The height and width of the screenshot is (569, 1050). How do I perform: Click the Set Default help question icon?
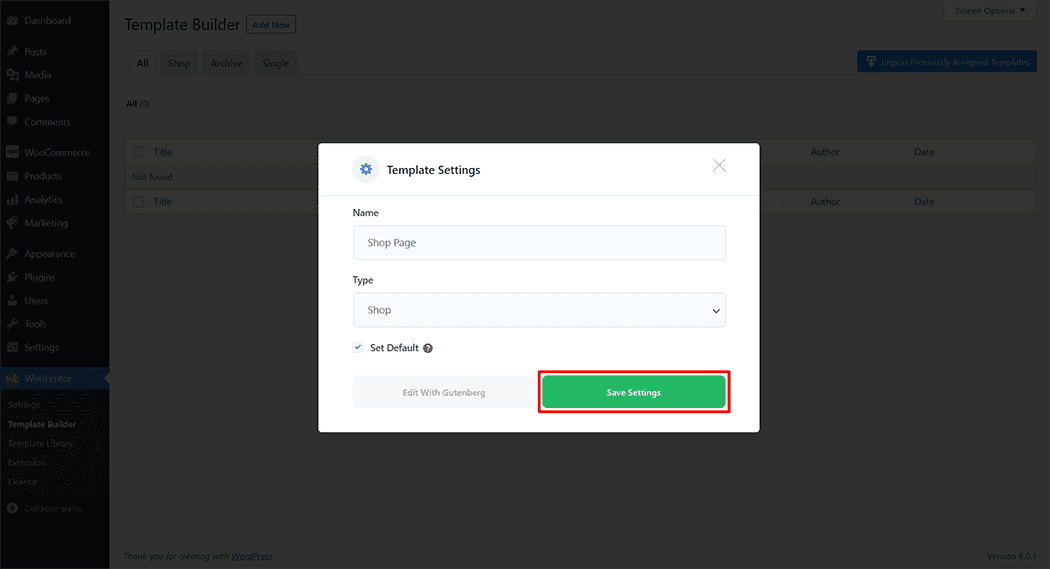428,348
